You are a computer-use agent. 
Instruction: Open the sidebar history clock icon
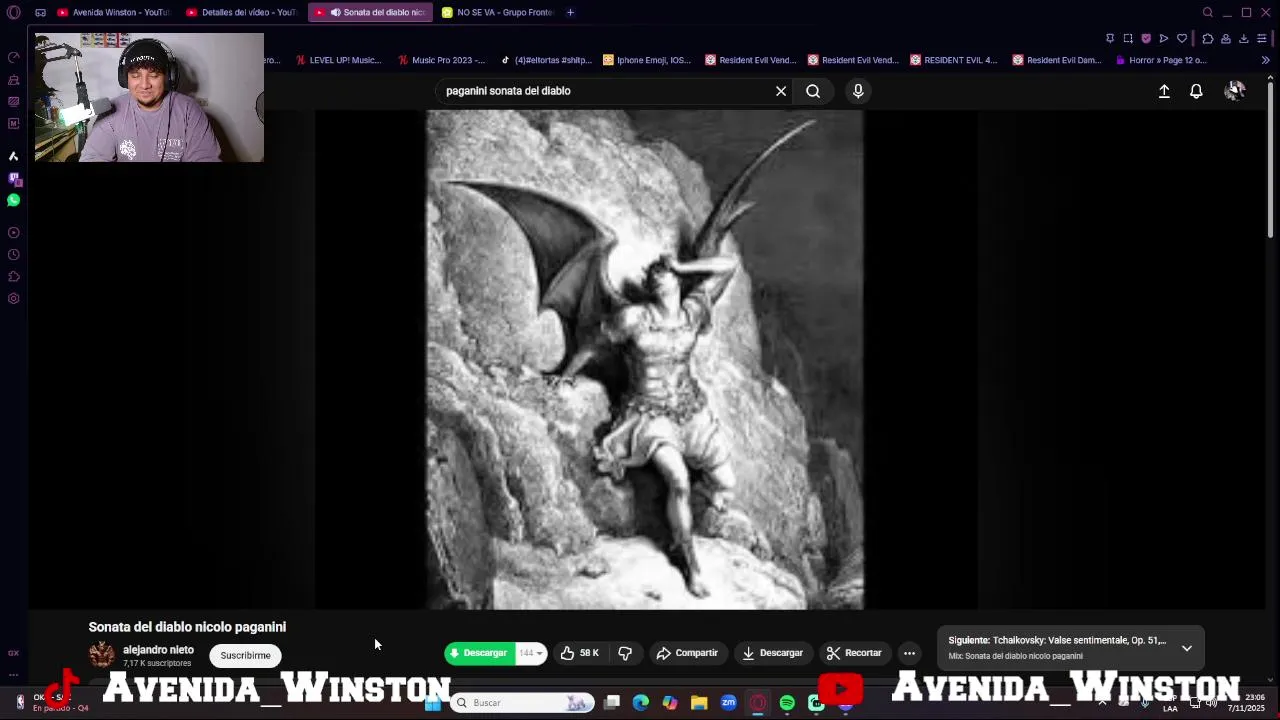coord(13,254)
